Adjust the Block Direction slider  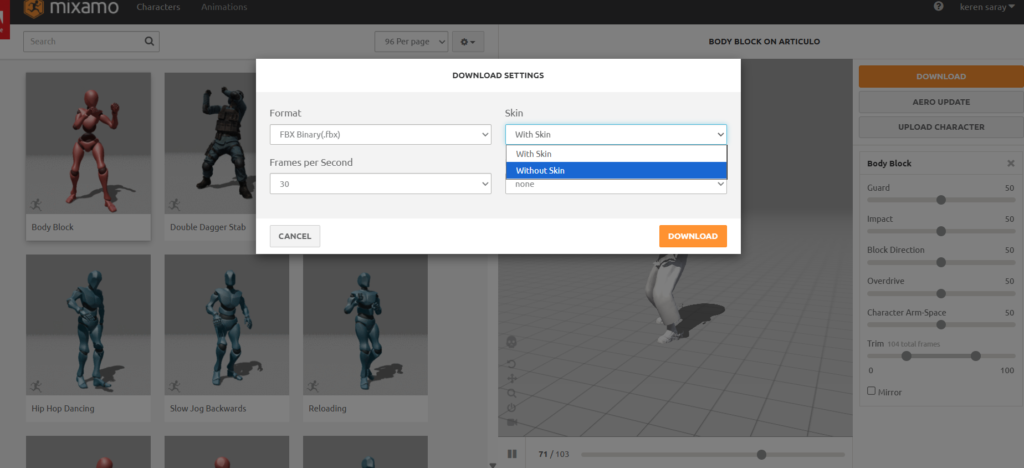(x=941, y=262)
